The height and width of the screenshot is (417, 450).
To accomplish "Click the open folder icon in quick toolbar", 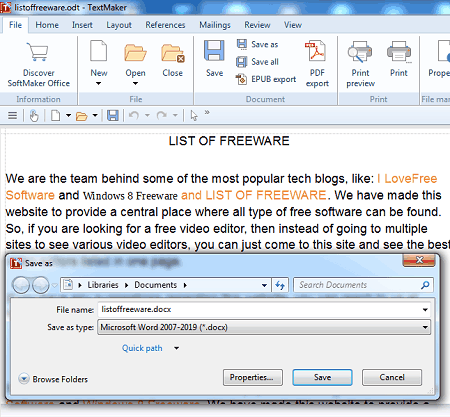I will [x=81, y=116].
